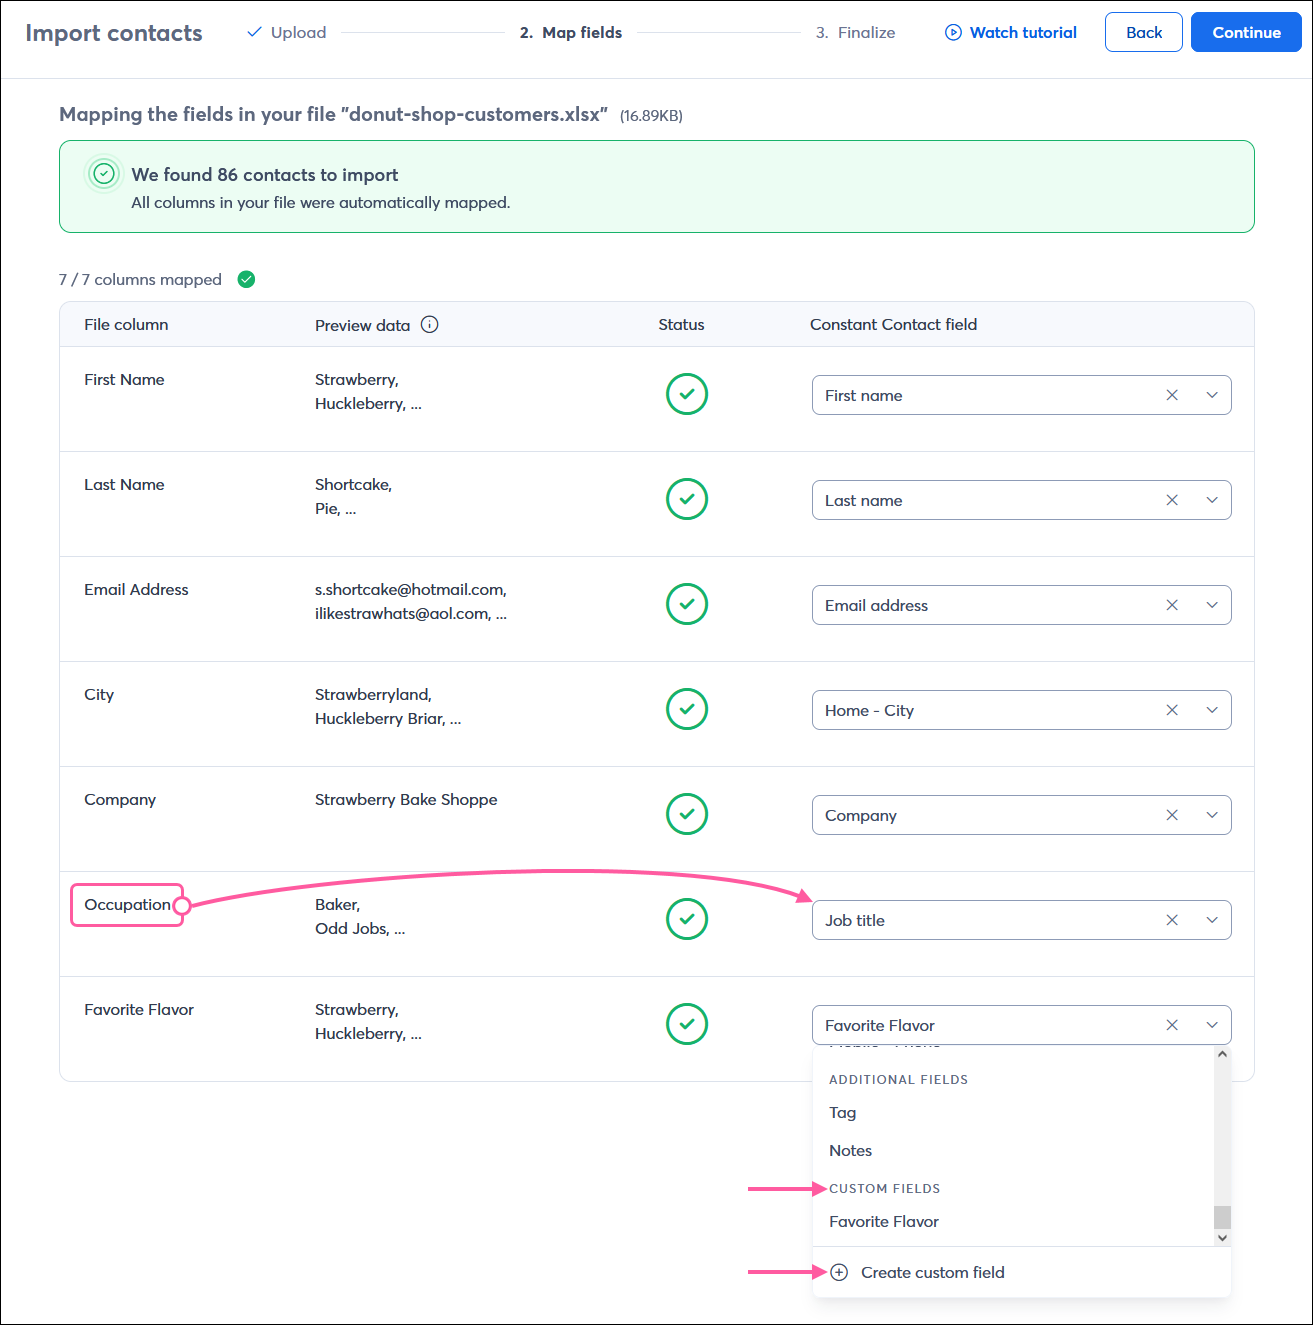The image size is (1313, 1325).
Task: Click the dropdown list scrollbar thumb
Action: [1222, 1217]
